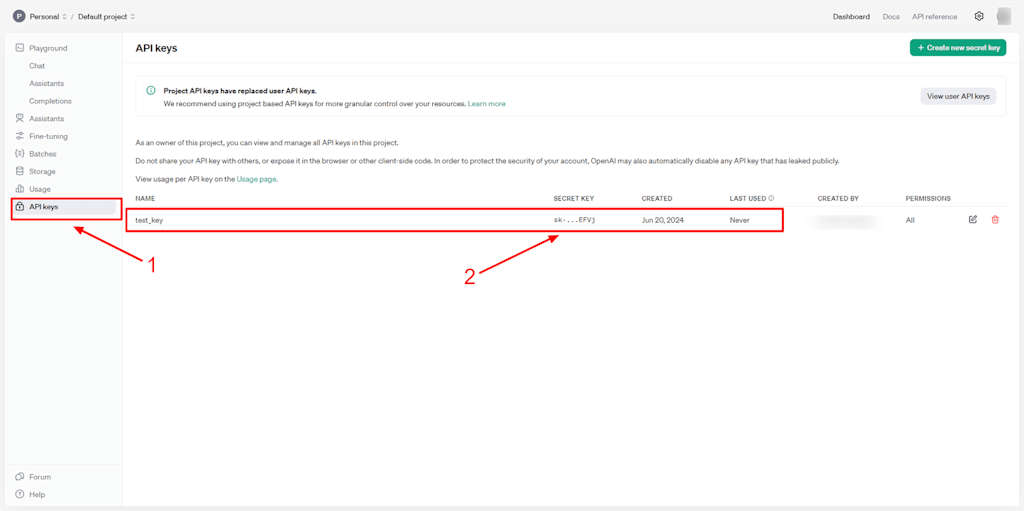Viewport: 1024px width, 511px height.
Task: Open the API reference tab
Action: coord(935,17)
